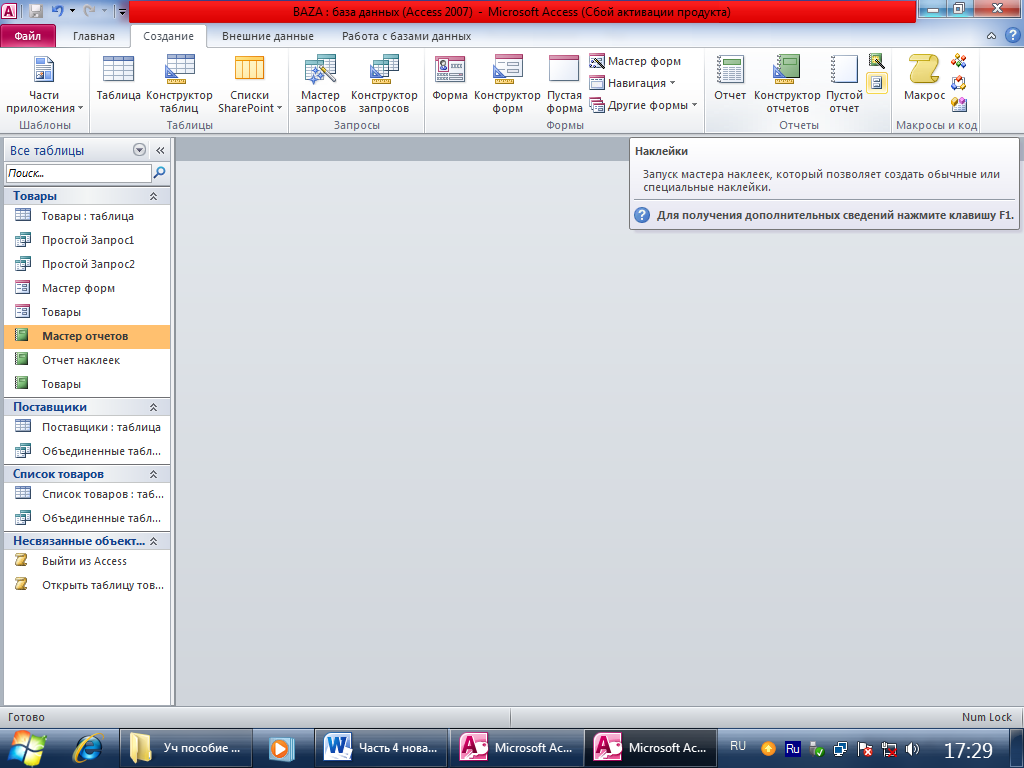
Task: Open Query Design (Конструктор запросов)
Action: tap(384, 84)
